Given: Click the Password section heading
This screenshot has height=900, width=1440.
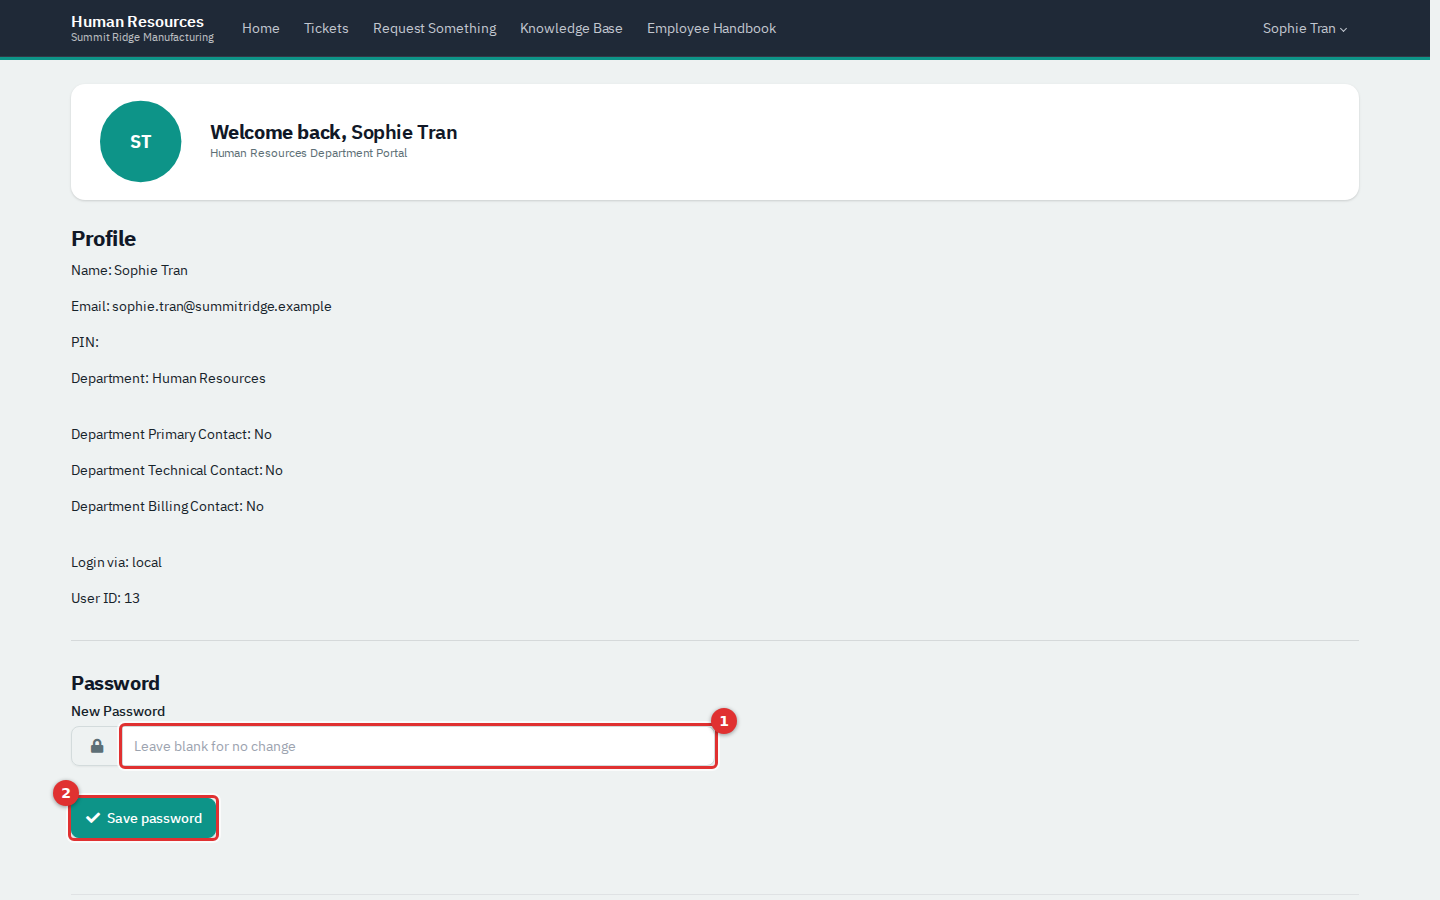Looking at the screenshot, I should [115, 683].
